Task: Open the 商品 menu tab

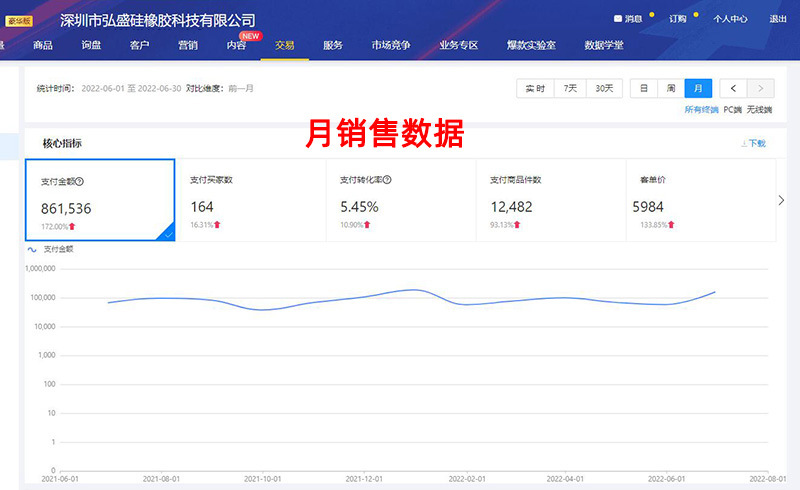Action: click(x=43, y=45)
